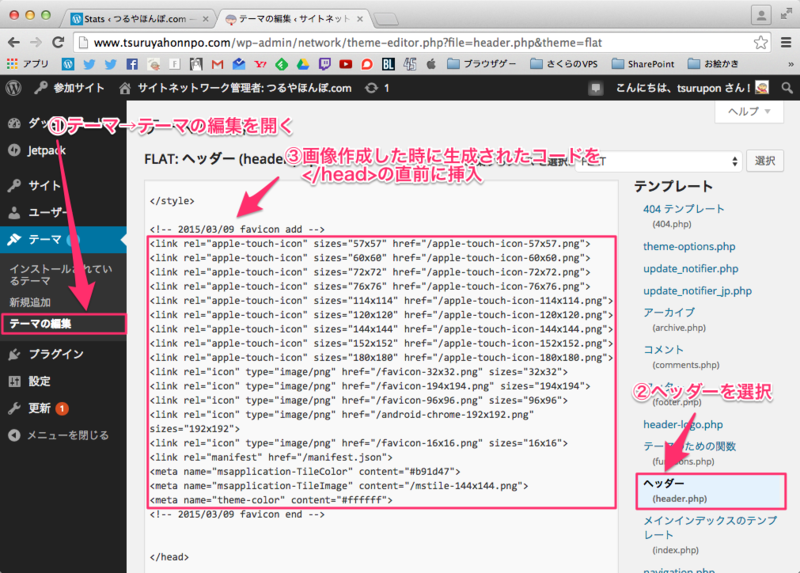Click the WordPress logo in admin bar
800x573 pixels.
(14, 88)
